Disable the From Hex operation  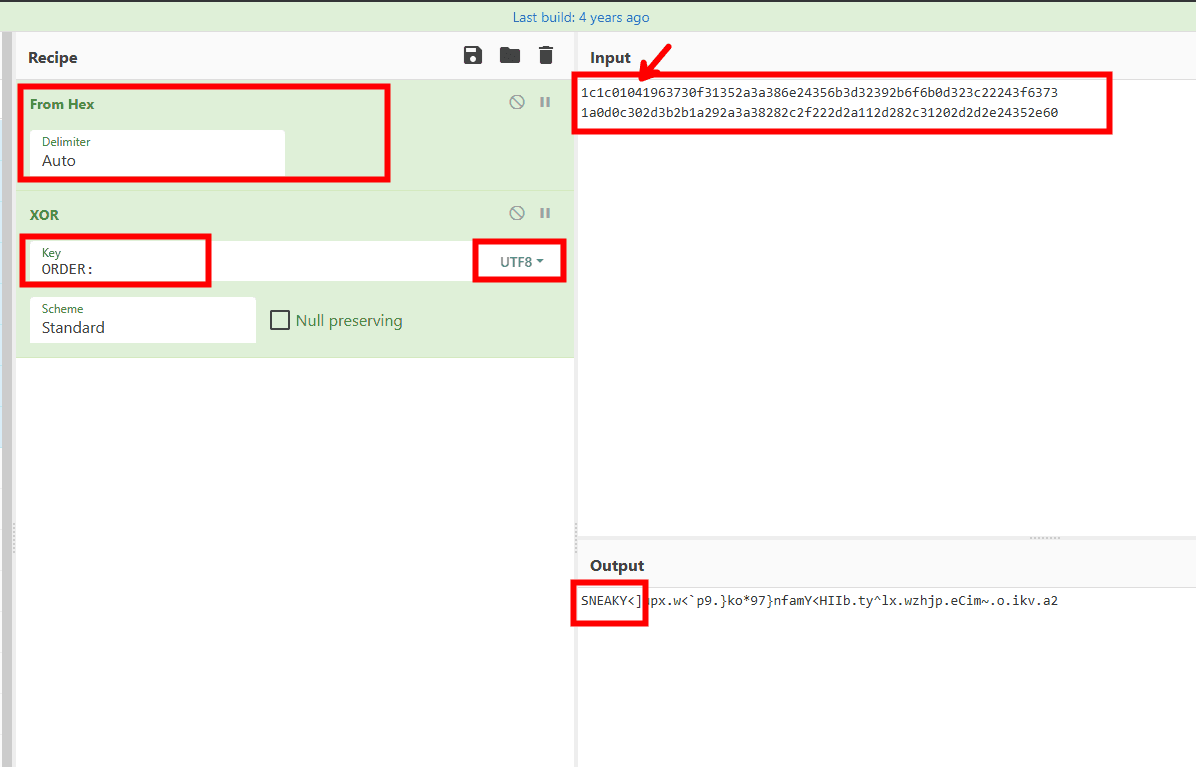coord(517,102)
